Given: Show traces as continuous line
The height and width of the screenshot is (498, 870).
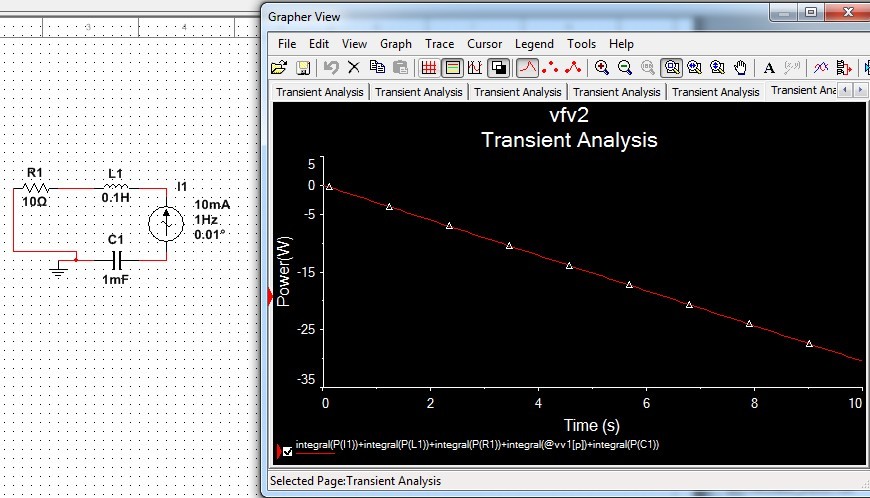Looking at the screenshot, I should click(528, 68).
